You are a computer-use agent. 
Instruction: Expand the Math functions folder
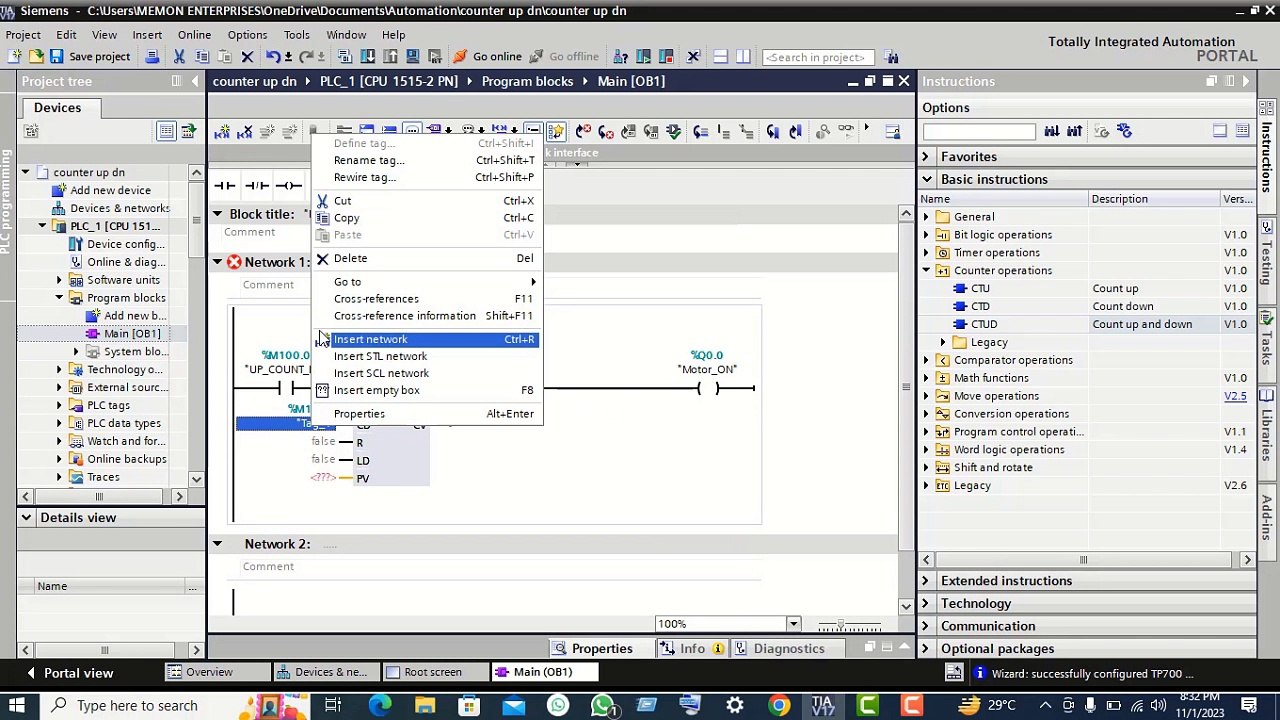coord(926,378)
